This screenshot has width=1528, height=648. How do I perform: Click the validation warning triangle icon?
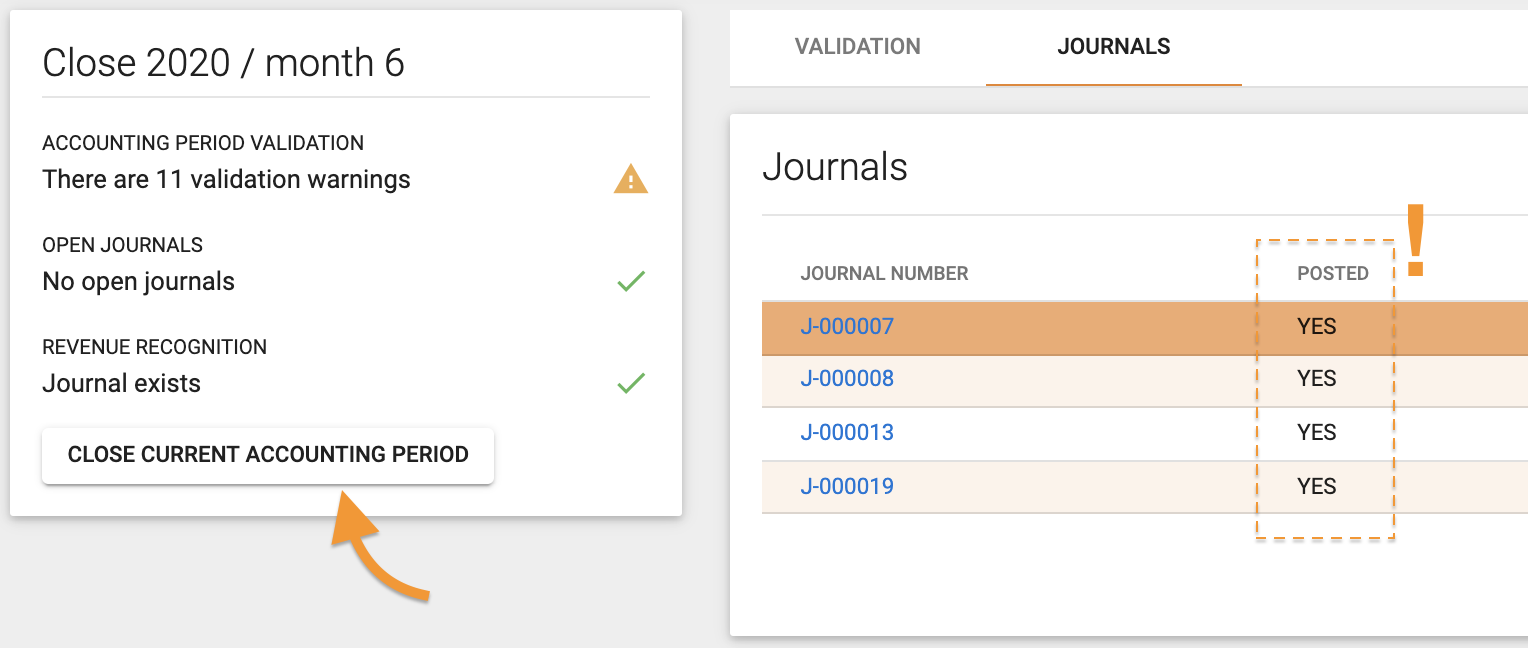(631, 180)
